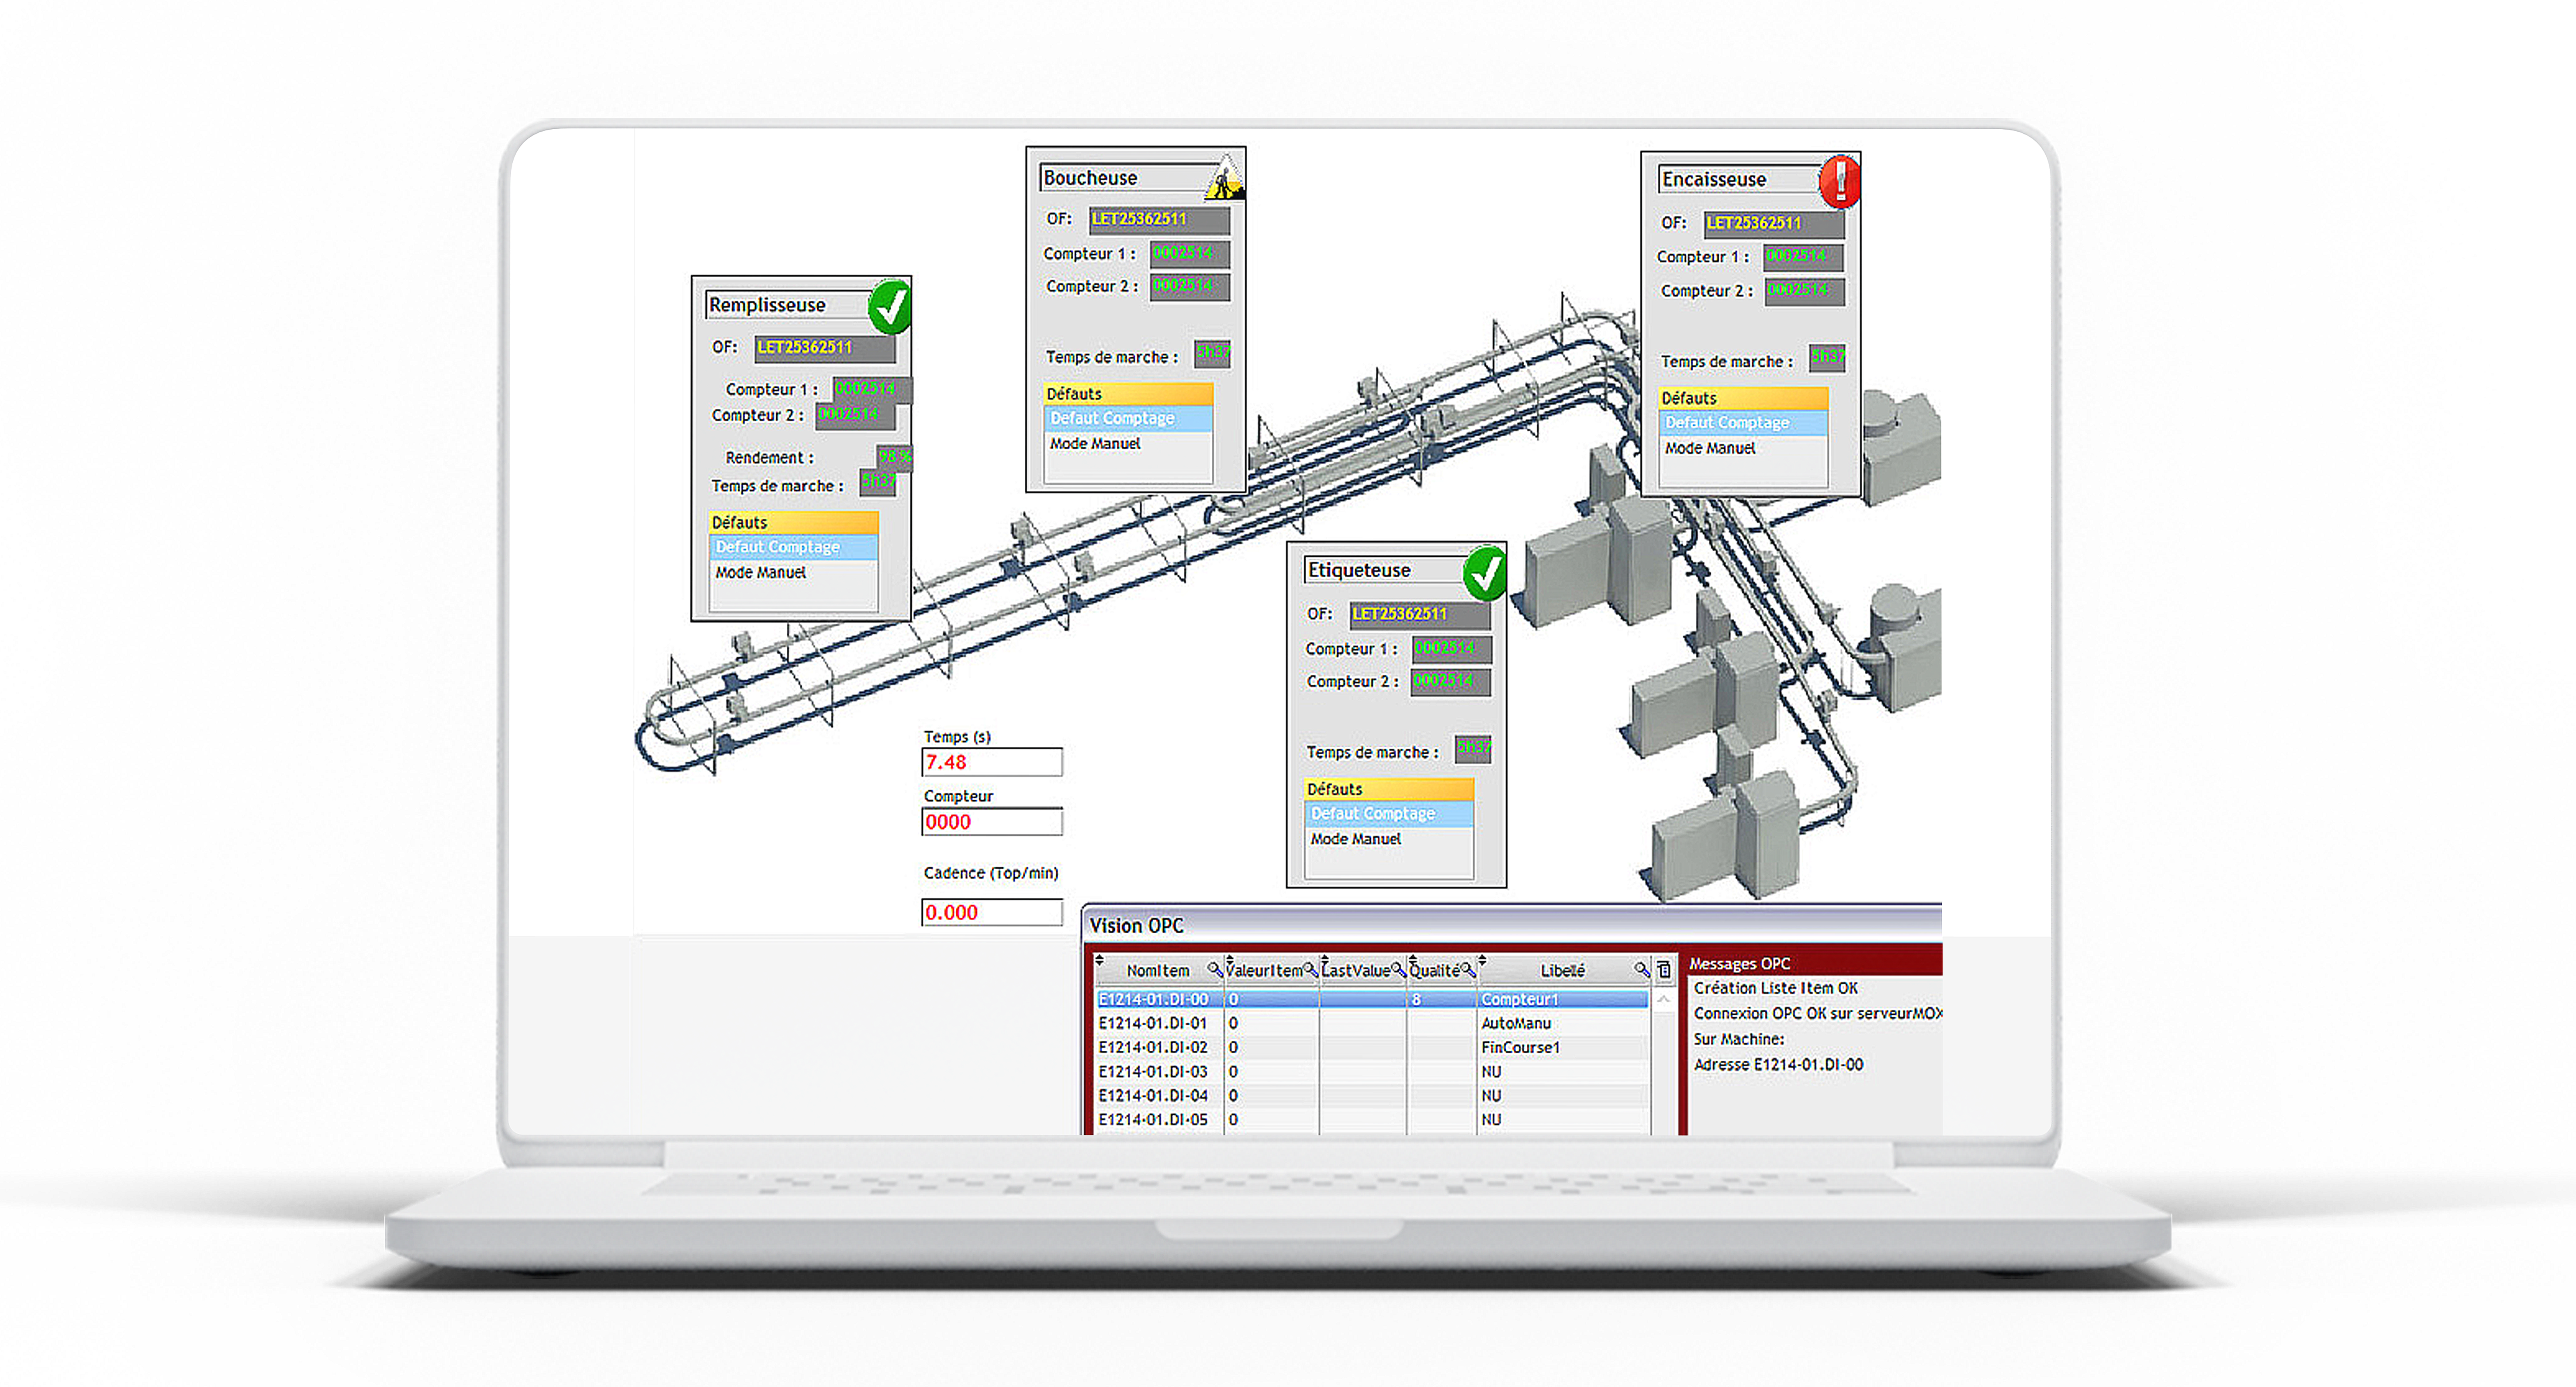
Task: Click the AutoManu label cell
Action: coord(1563,1023)
